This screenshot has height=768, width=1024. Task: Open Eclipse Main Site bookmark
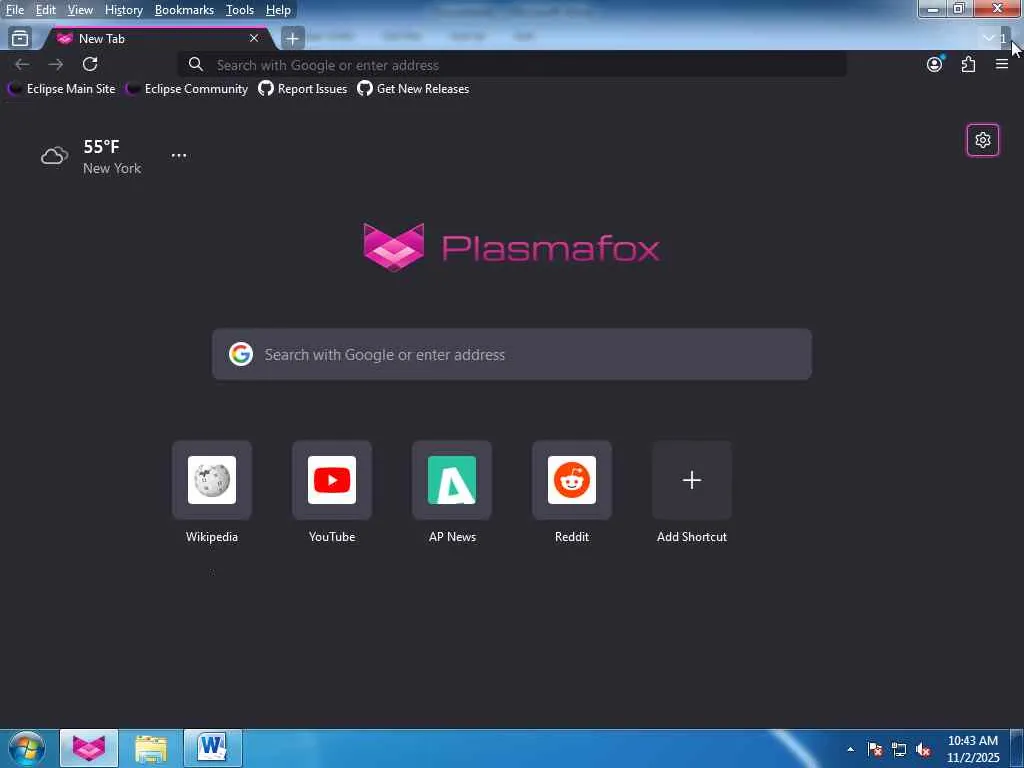[x=62, y=89]
